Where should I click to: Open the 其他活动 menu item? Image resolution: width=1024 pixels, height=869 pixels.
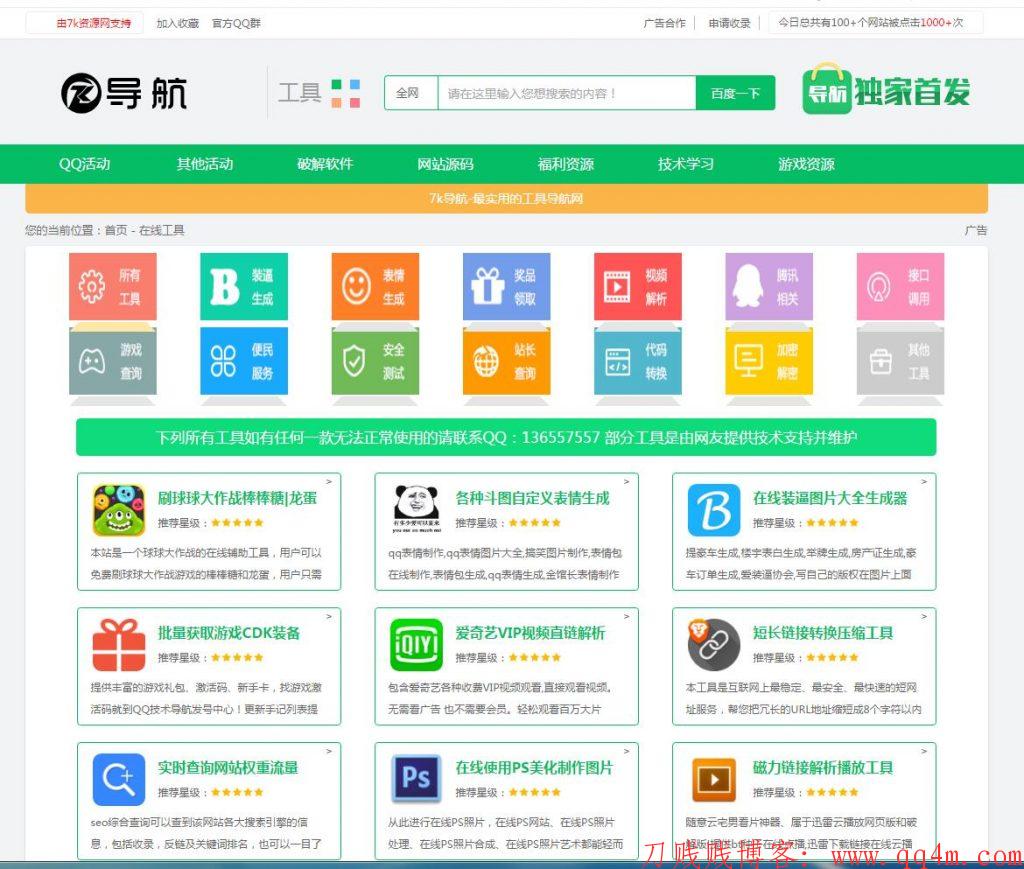click(x=205, y=164)
